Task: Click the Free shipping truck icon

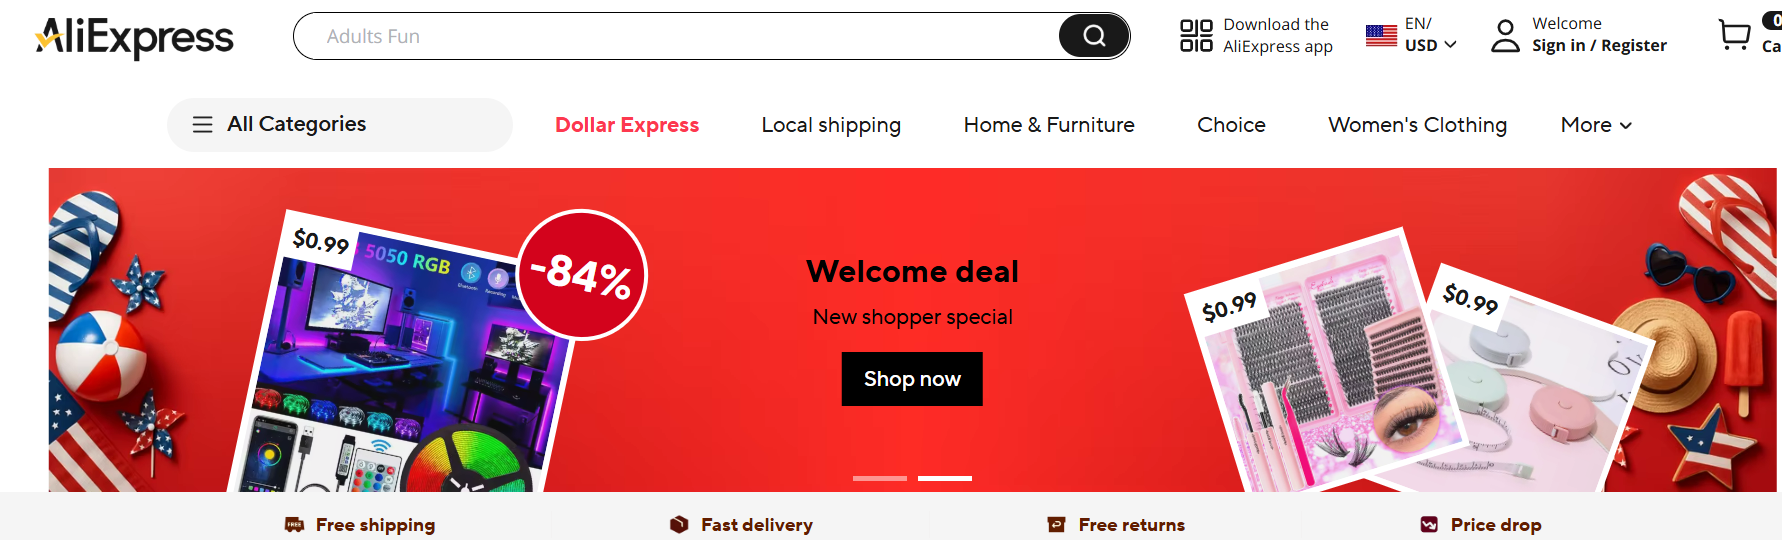Action: pyautogui.click(x=294, y=525)
